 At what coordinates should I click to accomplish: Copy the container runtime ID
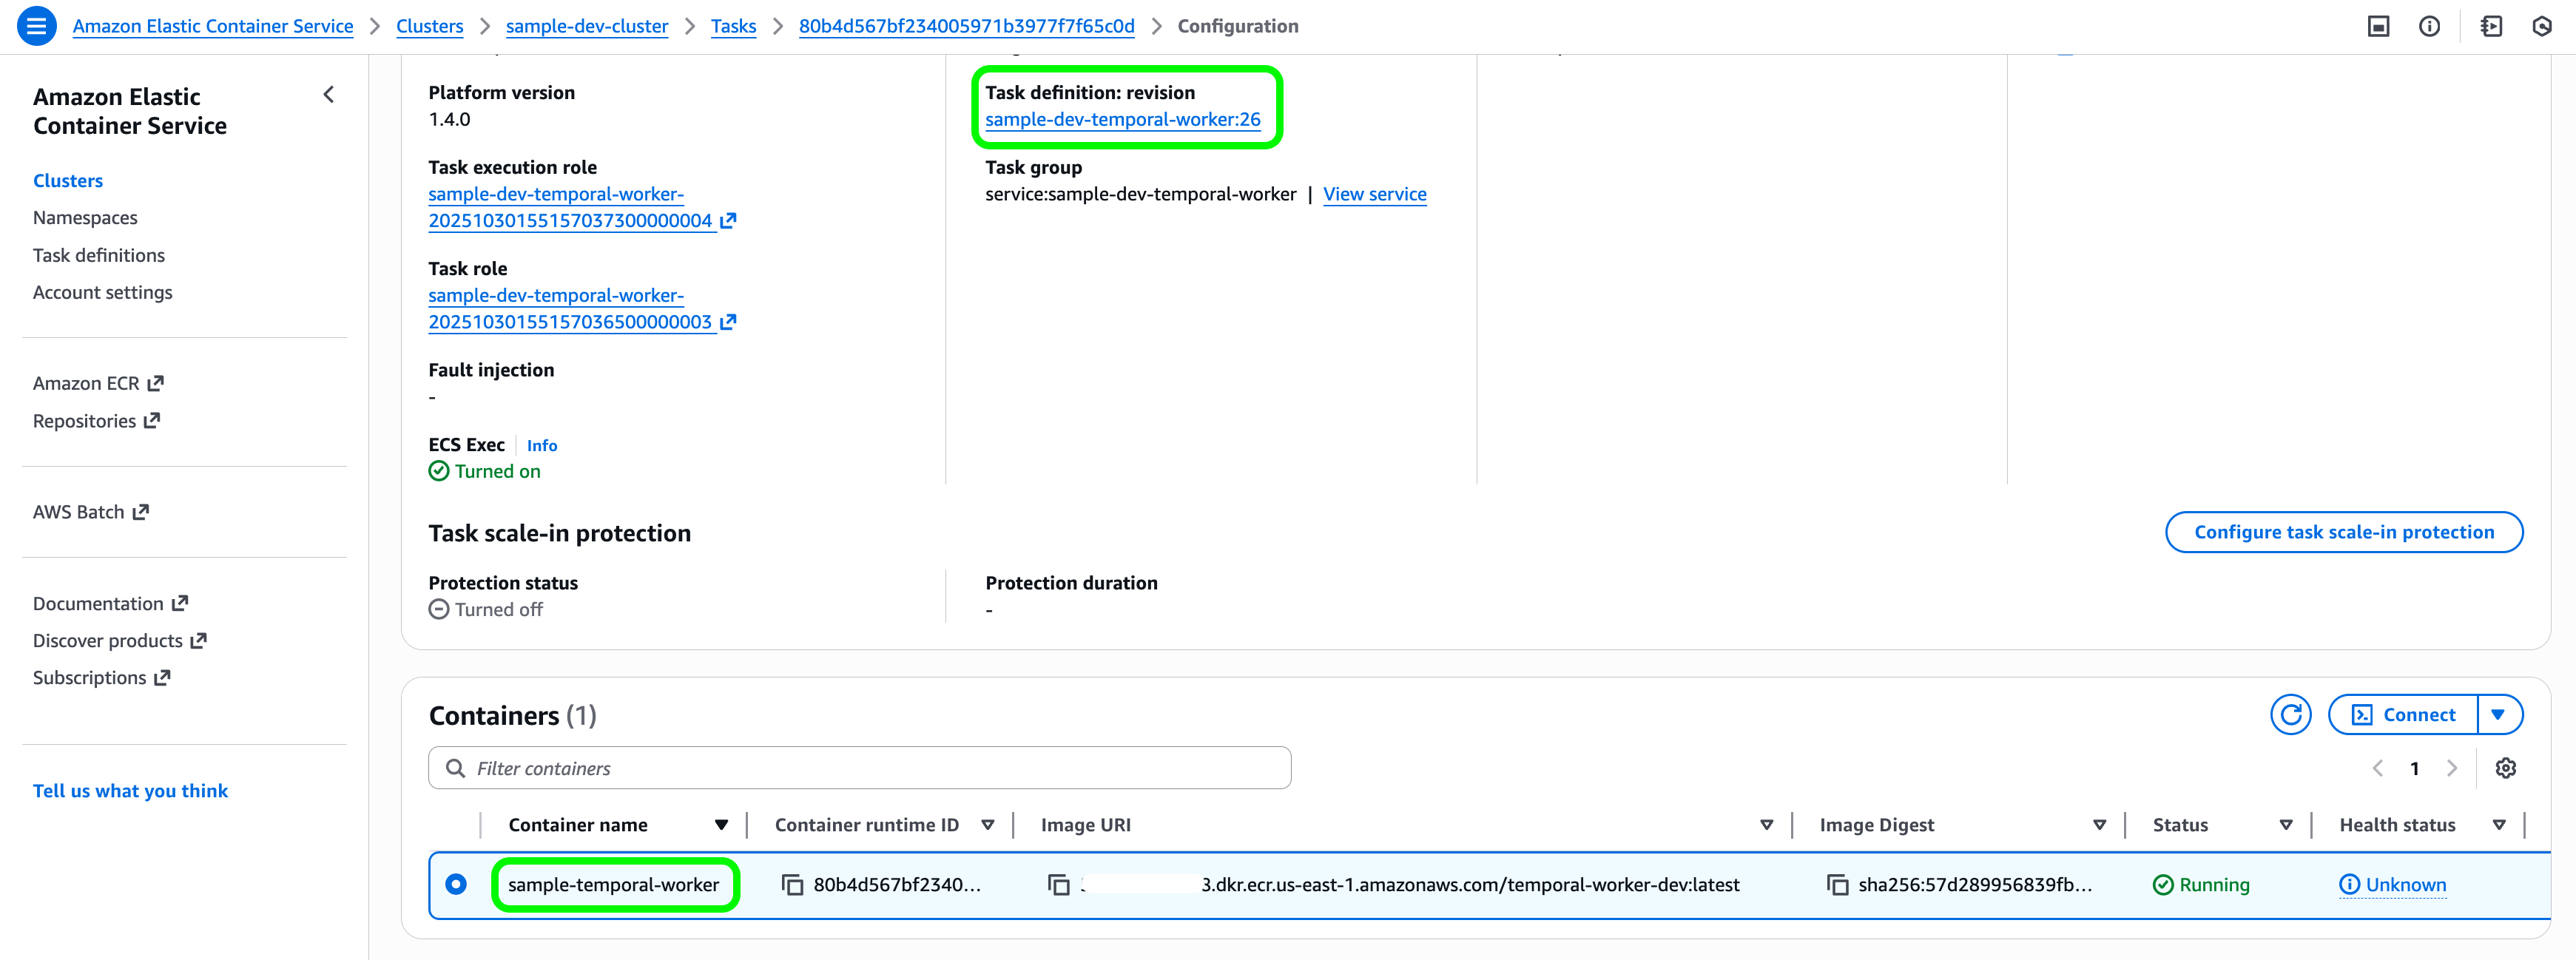(792, 885)
